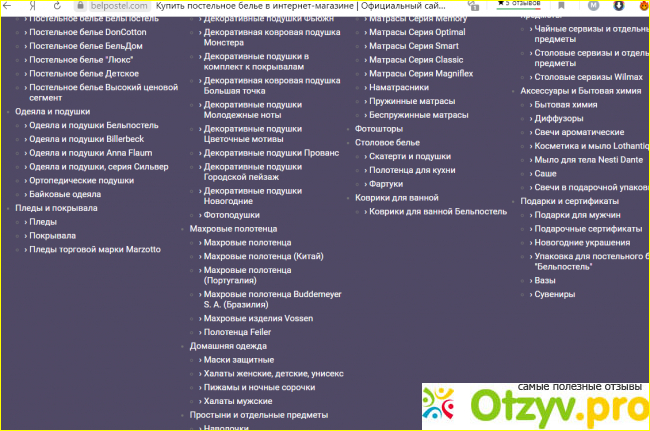Viewport: 650px width, 431px height.
Task: Open "Маски защитные" link
Action: 236,359
